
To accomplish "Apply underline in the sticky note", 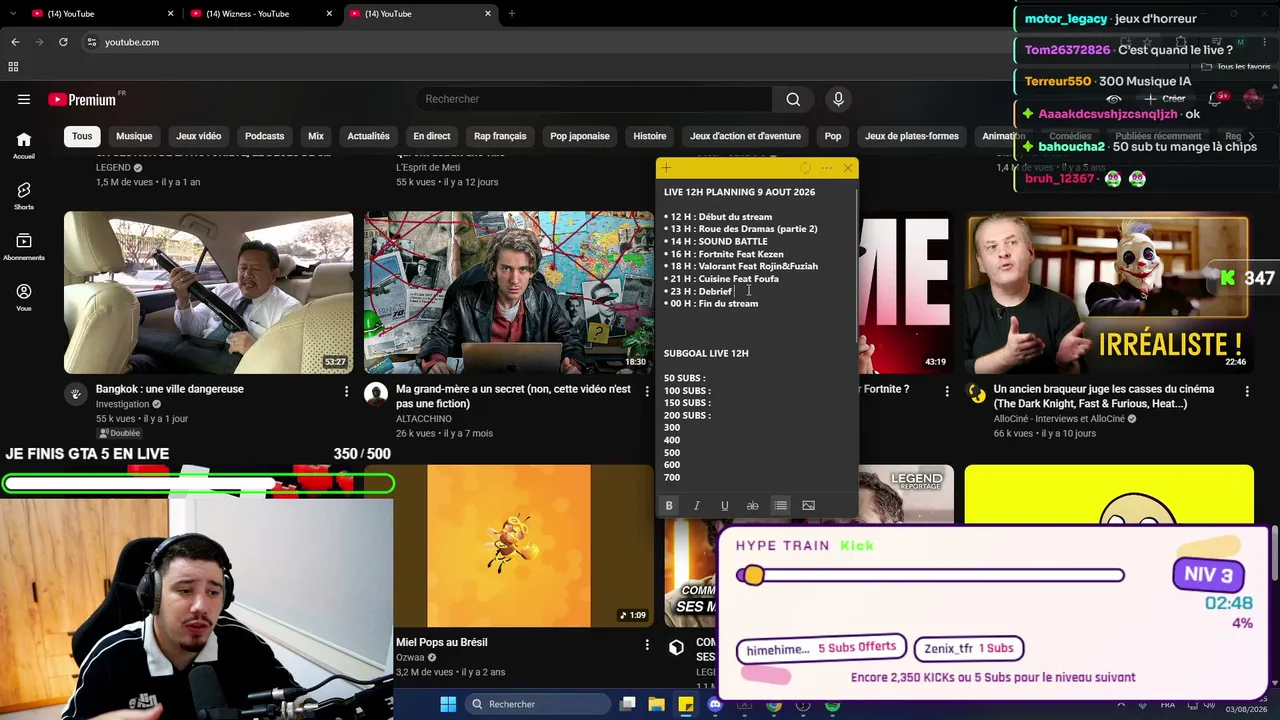I will tap(725, 506).
